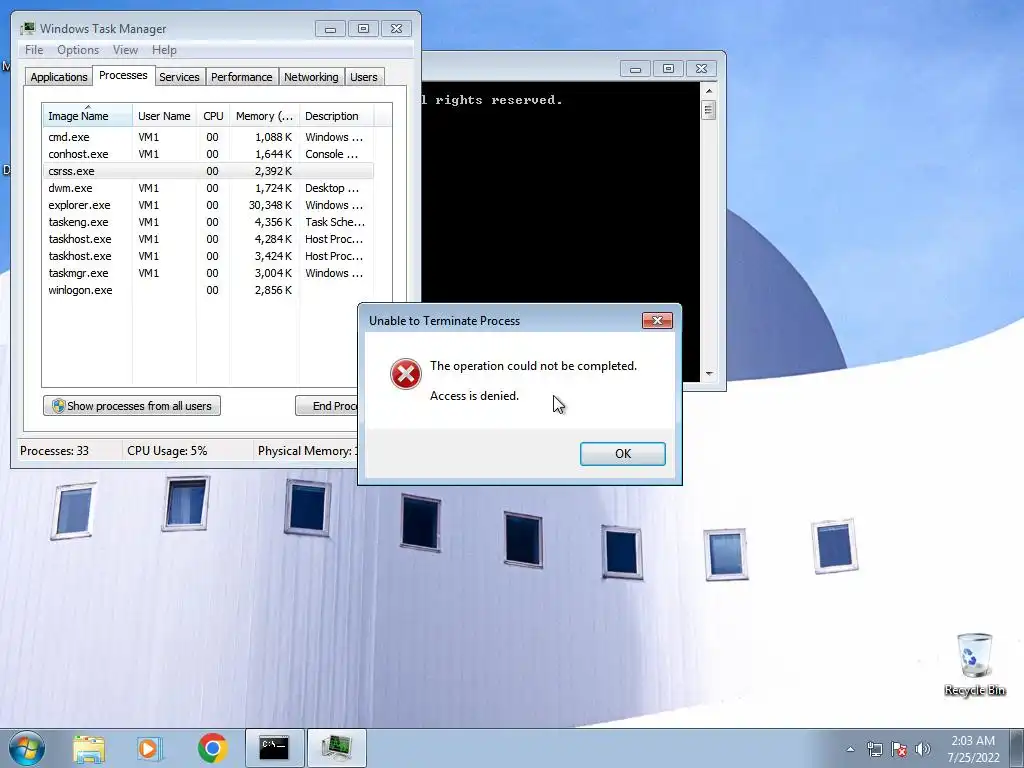
Task: Select the Recycle Bin desktop icon
Action: tap(974, 664)
